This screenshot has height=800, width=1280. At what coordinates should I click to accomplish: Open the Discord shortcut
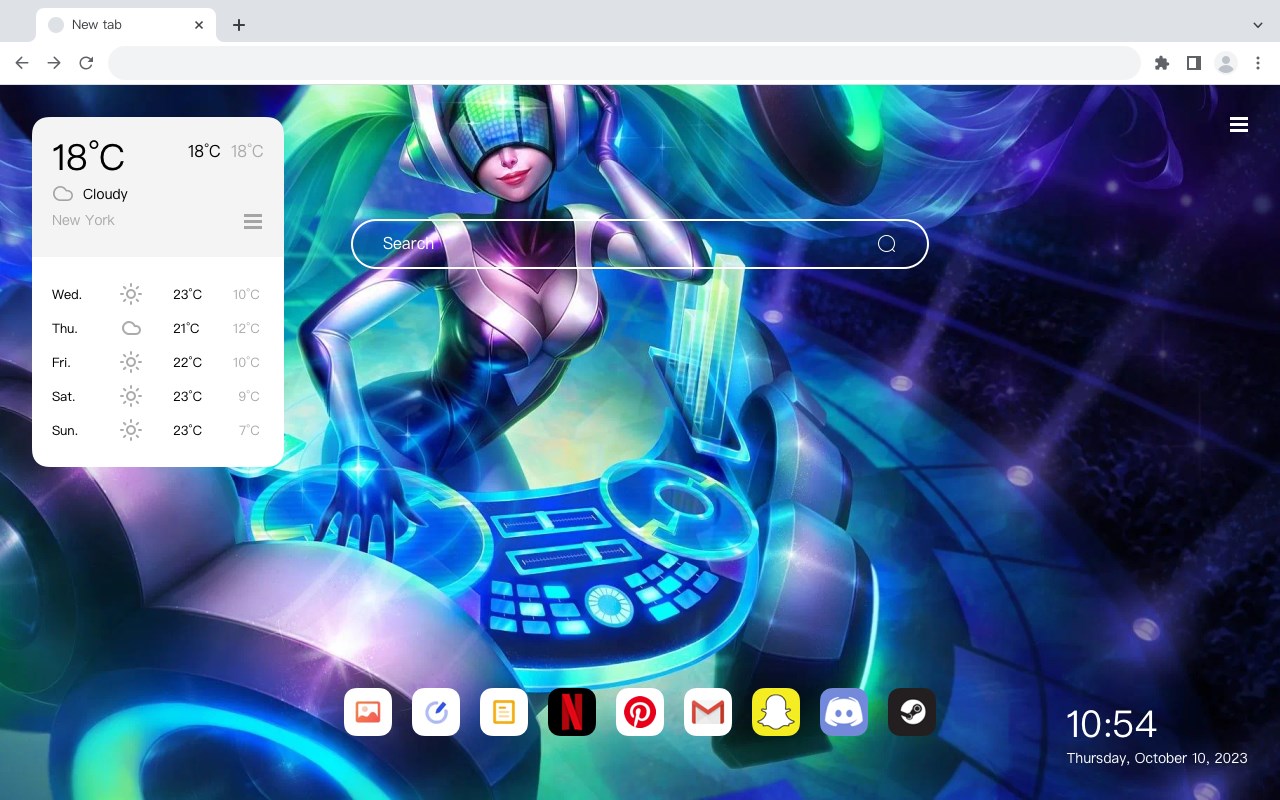[844, 712]
